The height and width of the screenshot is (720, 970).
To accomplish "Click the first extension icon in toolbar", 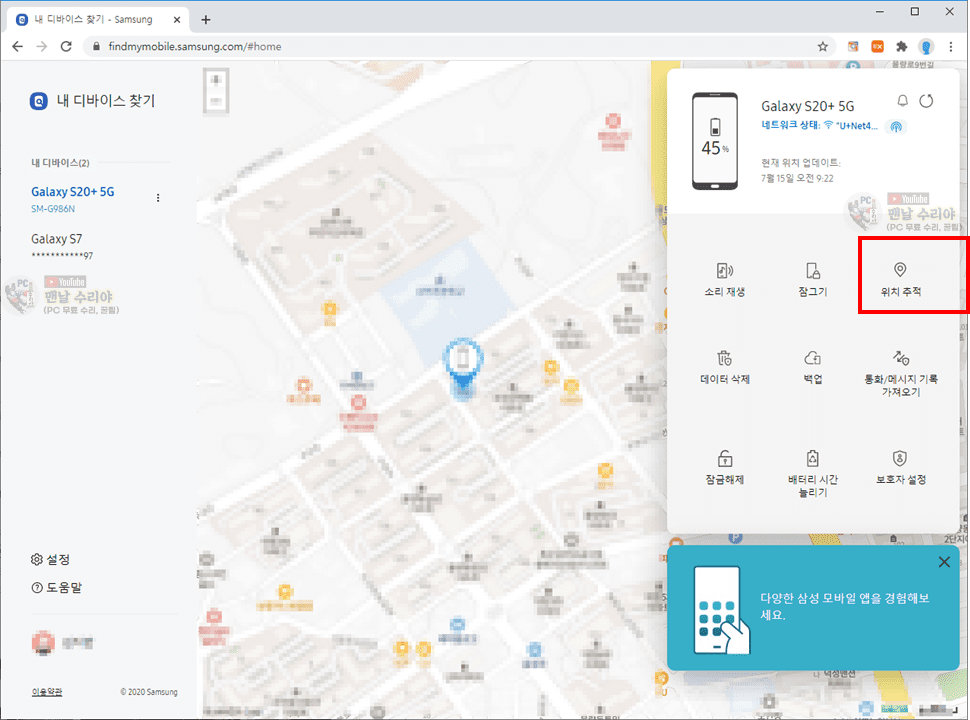I will pyautogui.click(x=853, y=46).
